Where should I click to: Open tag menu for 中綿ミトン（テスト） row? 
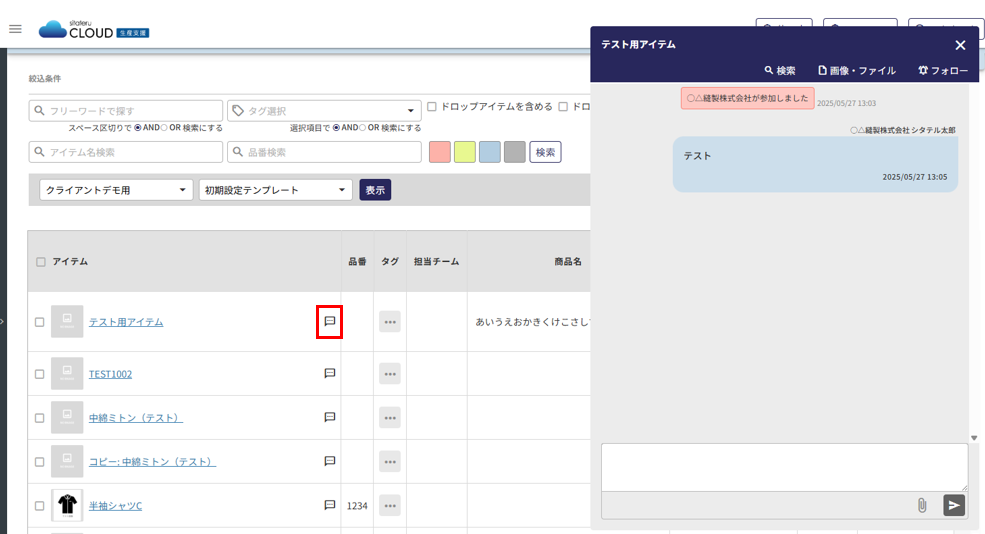(x=390, y=418)
